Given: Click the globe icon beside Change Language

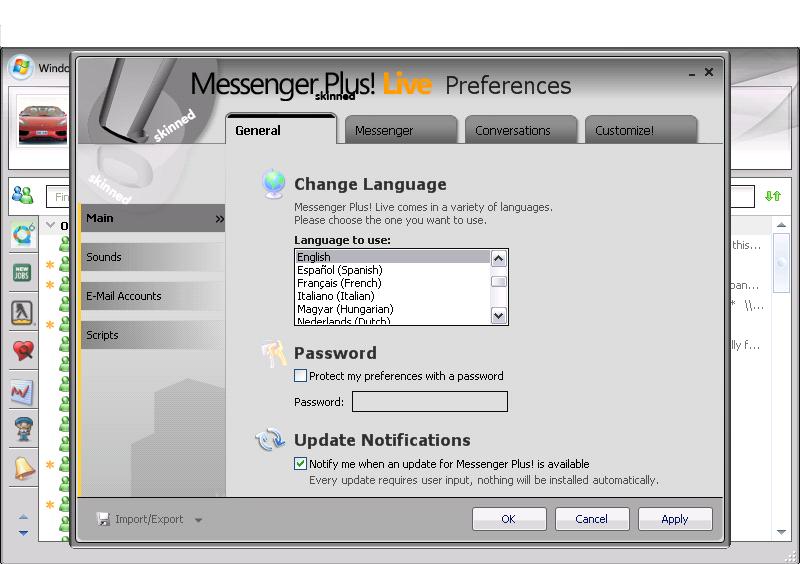Looking at the screenshot, I should point(272,184).
